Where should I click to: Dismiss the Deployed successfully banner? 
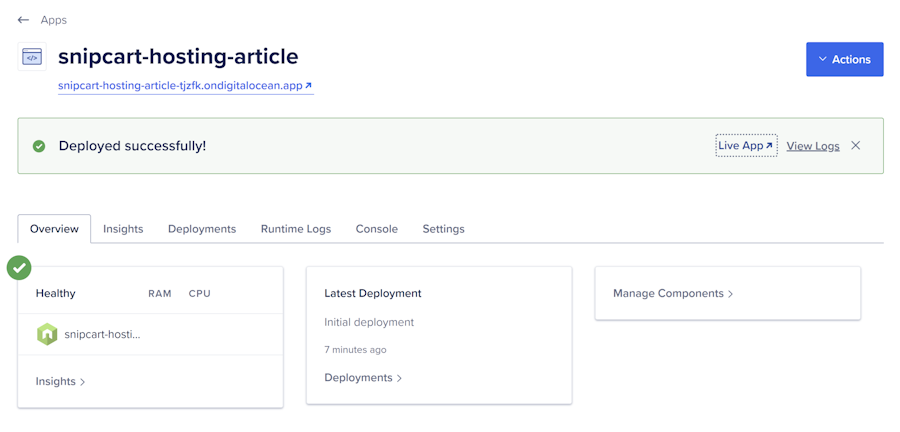click(856, 146)
